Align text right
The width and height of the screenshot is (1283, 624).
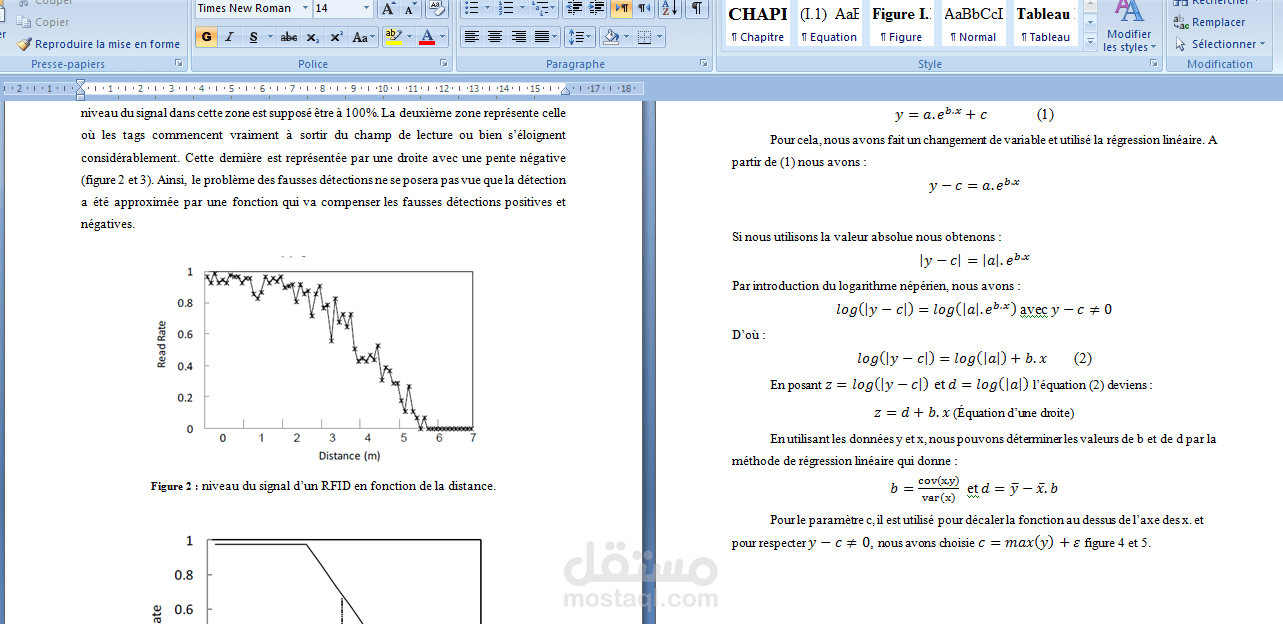coord(519,37)
